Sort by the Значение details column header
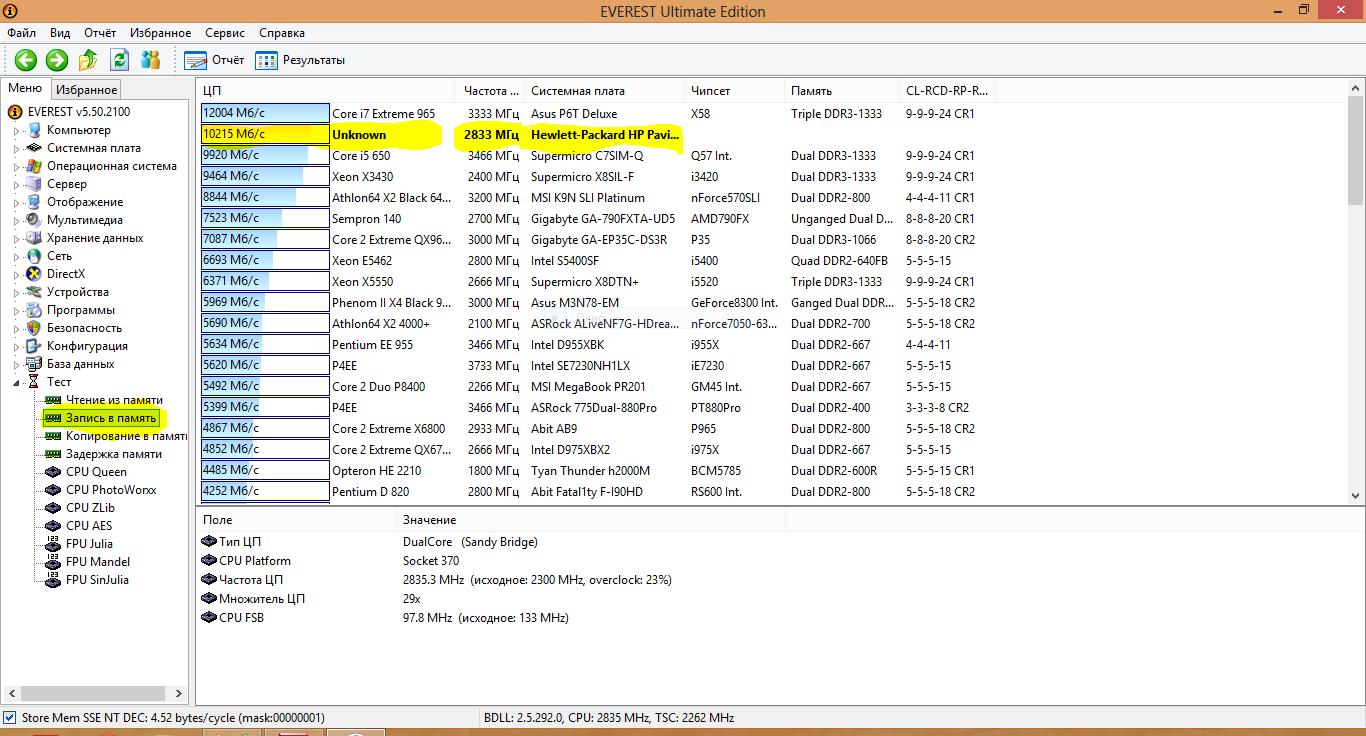 pyautogui.click(x=590, y=520)
